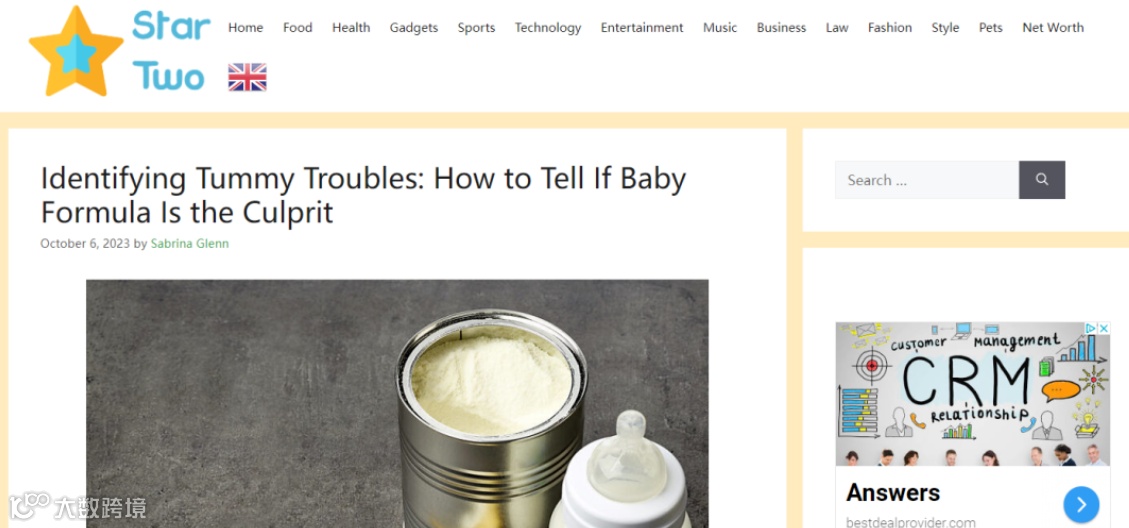The height and width of the screenshot is (528, 1129).
Task: Click the AdChoices triangle icon
Action: (x=1092, y=328)
